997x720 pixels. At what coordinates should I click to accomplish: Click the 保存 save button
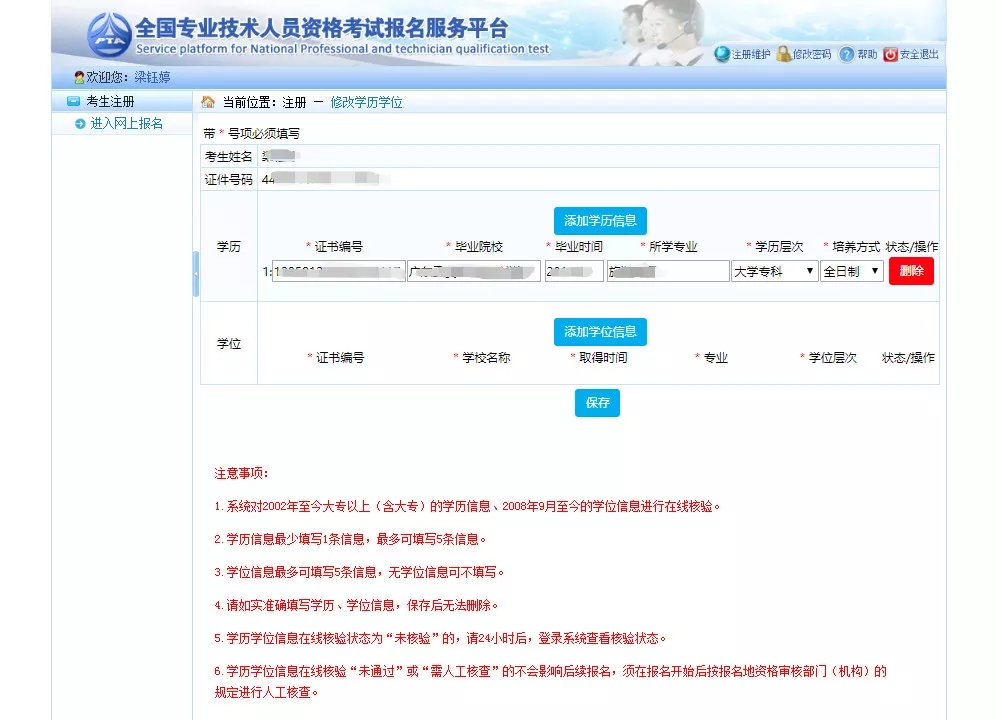point(597,403)
